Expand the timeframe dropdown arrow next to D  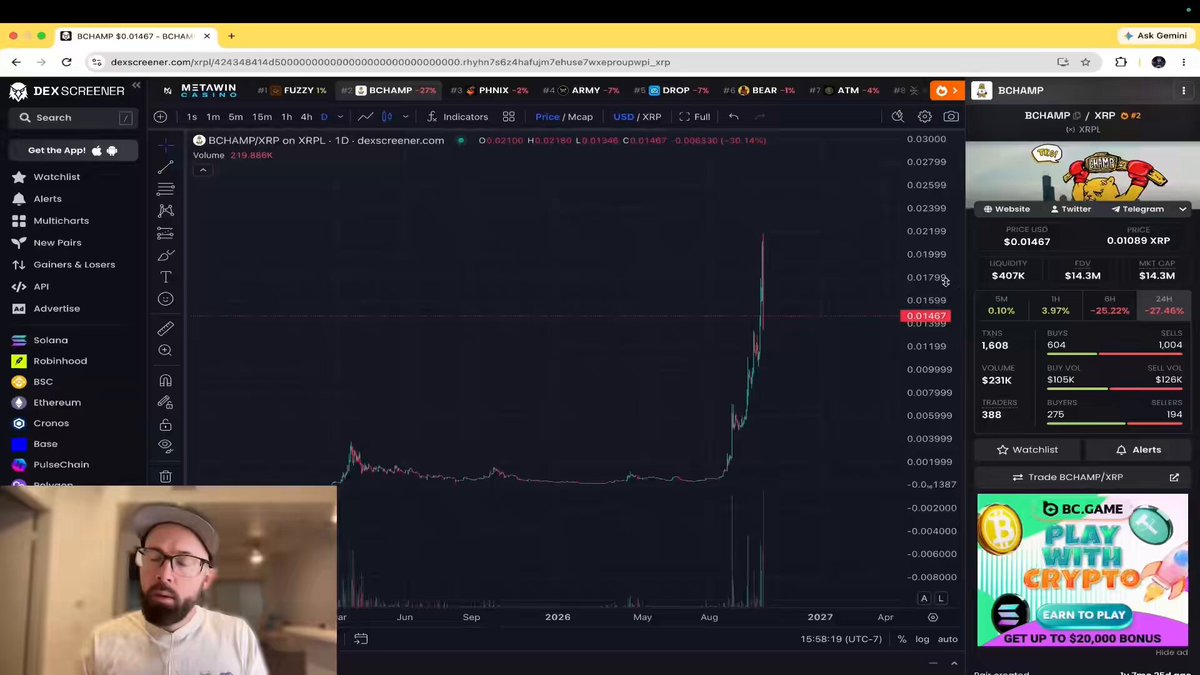click(340, 117)
